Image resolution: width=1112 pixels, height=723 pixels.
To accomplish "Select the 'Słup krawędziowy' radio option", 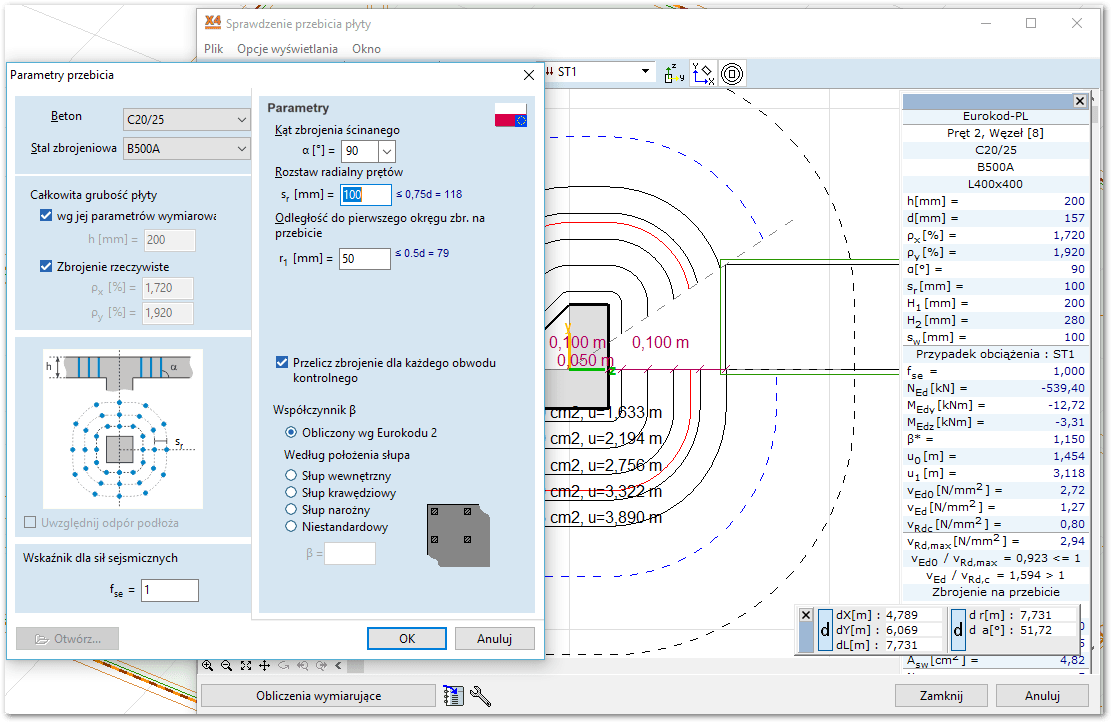I will coord(292,493).
